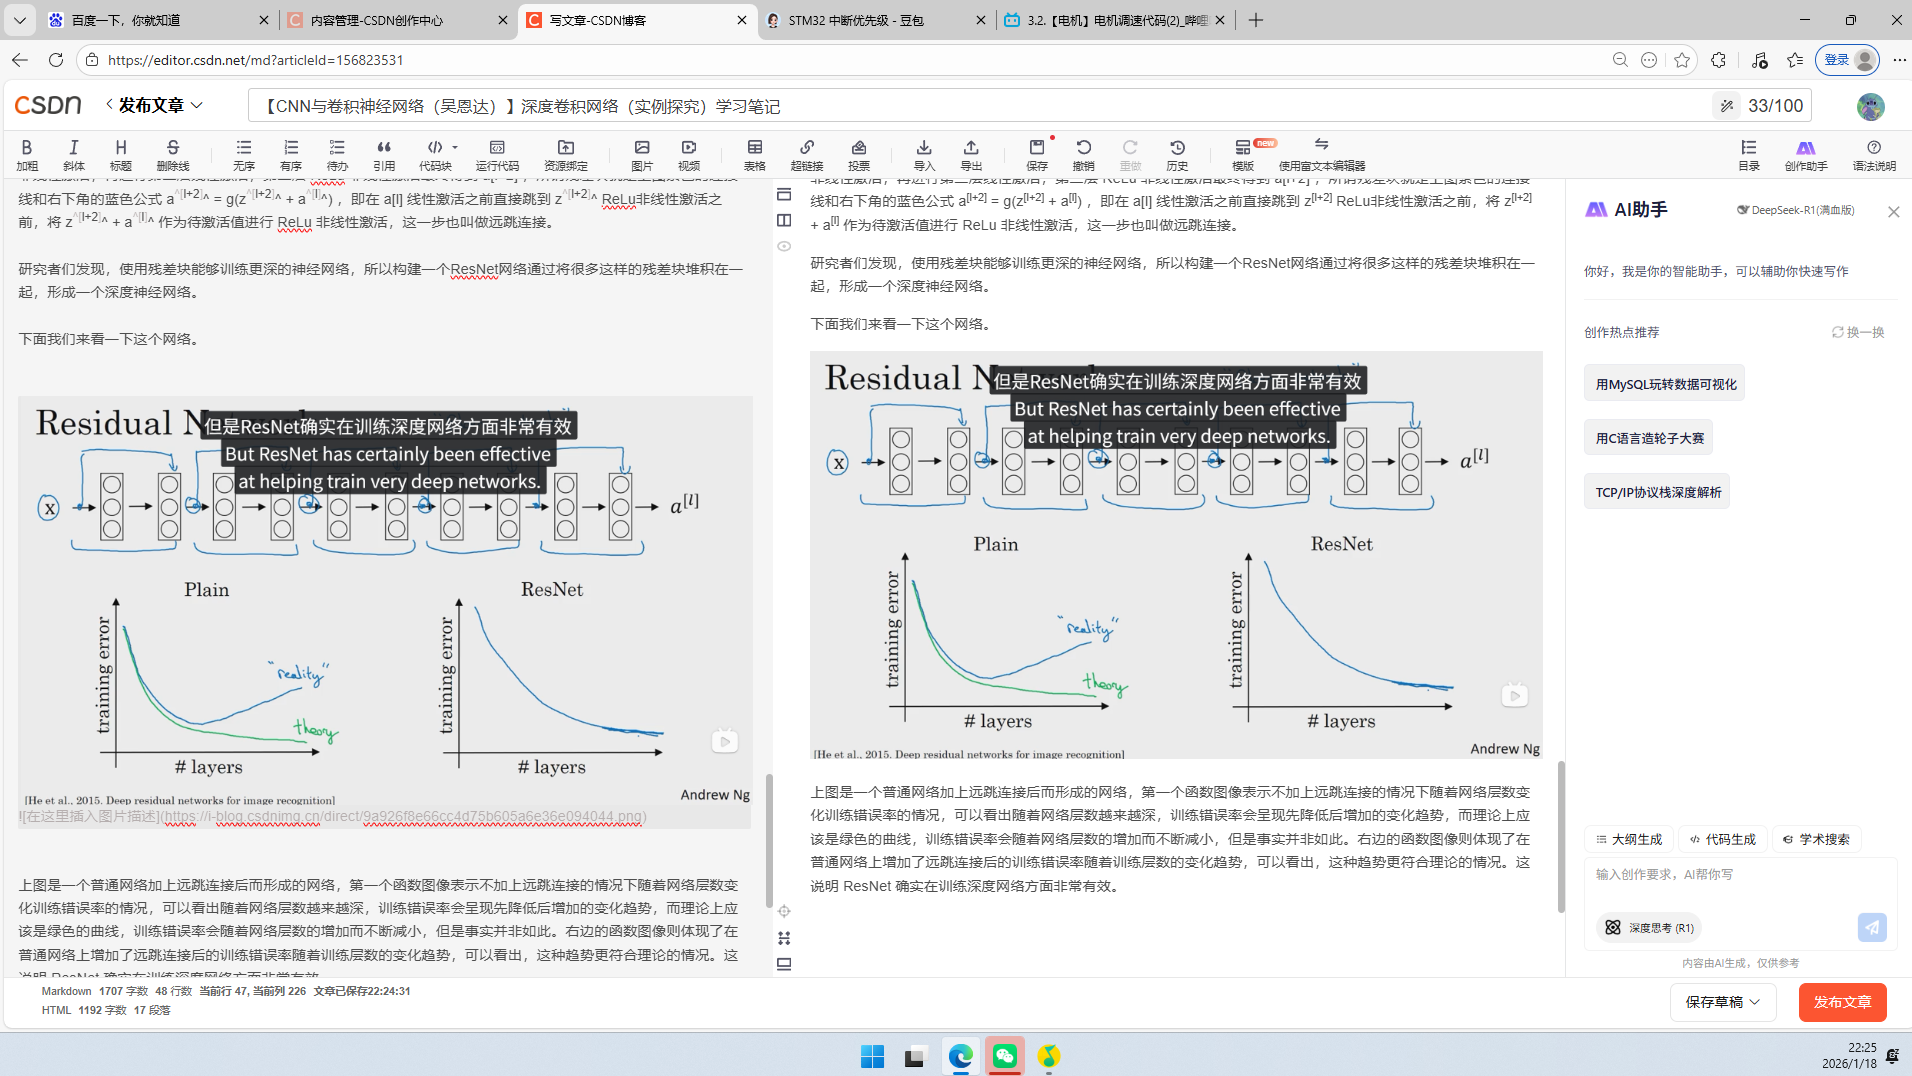Choose 大纲生成 AI function
Viewport: 1912px width, 1076px height.
[1629, 839]
